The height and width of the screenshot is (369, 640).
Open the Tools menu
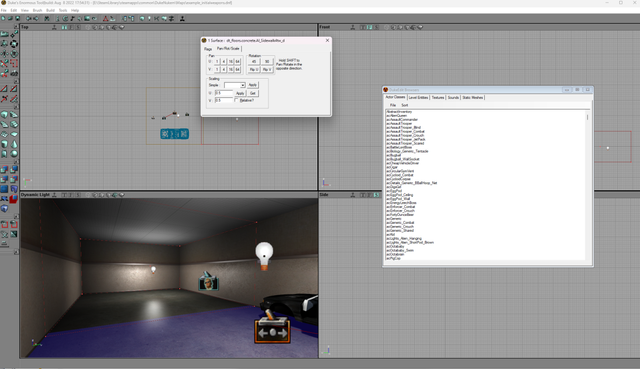(x=63, y=10)
